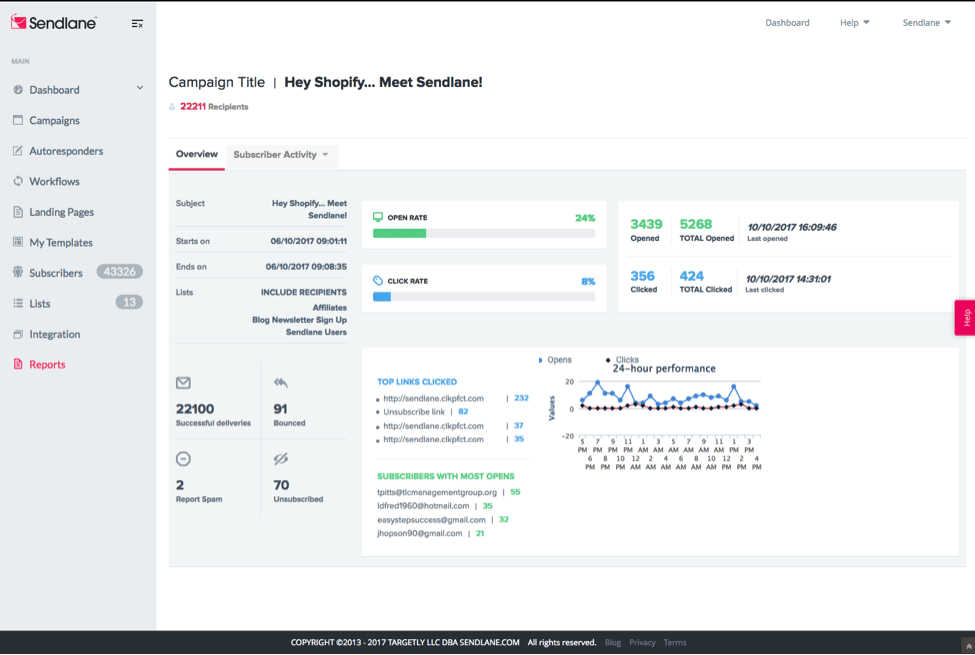
Task: Open the Subscriber Activity dropdown tab
Action: (x=281, y=154)
